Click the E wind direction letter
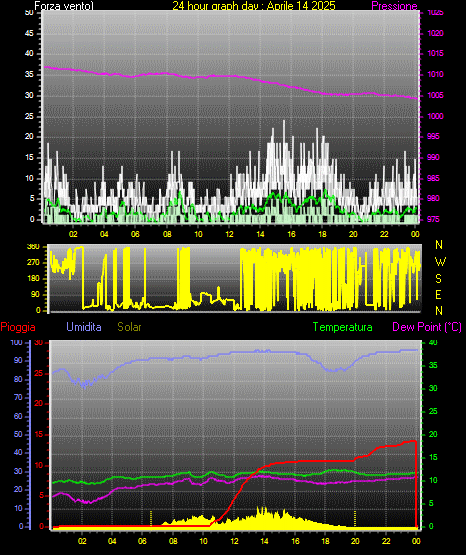This screenshot has height=555, width=466. click(438, 294)
